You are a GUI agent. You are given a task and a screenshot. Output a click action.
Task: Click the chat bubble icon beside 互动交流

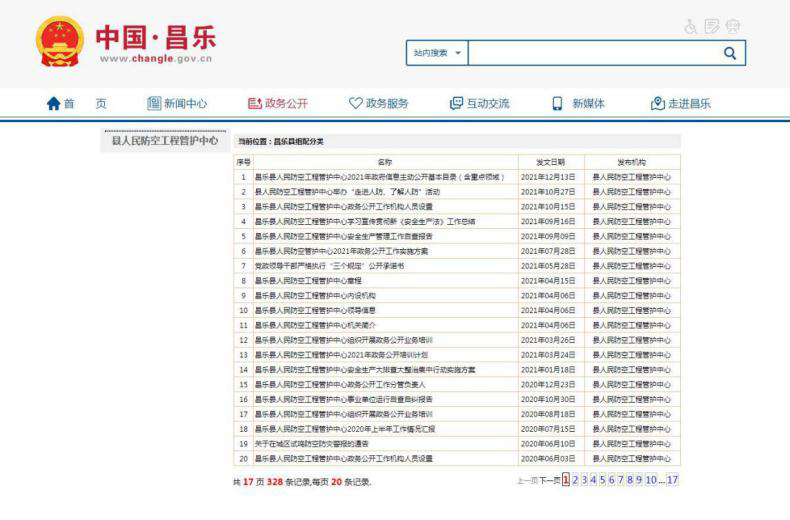(456, 104)
